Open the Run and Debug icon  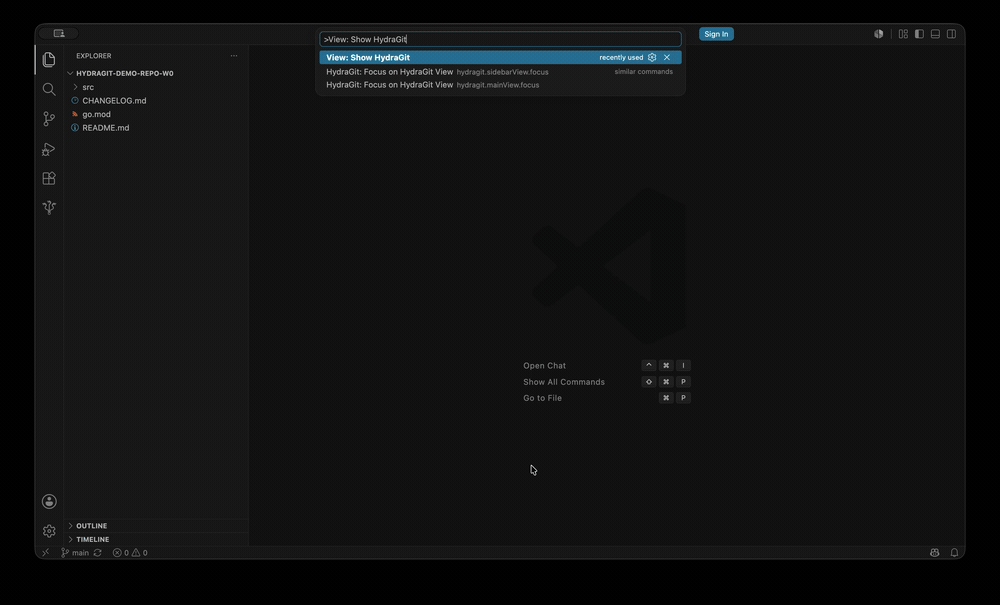49,149
